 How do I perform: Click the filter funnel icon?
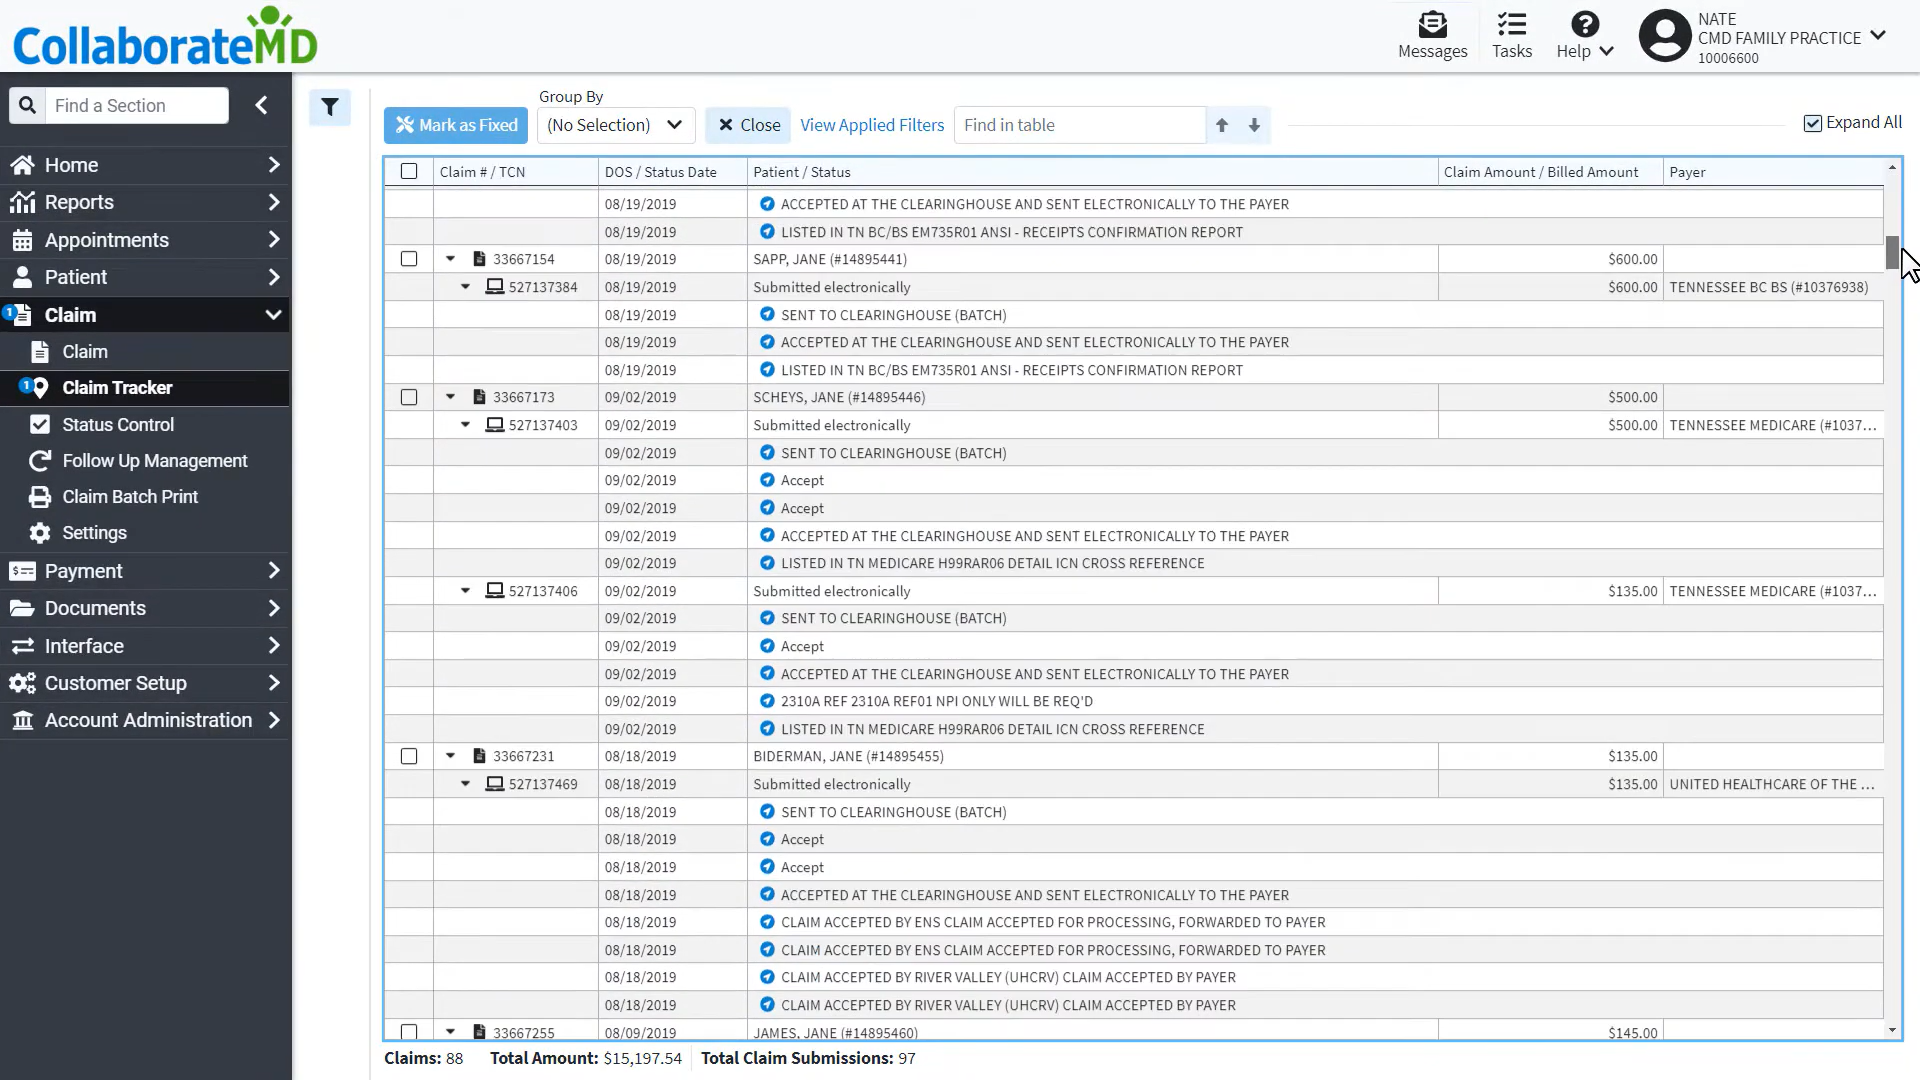tap(330, 106)
